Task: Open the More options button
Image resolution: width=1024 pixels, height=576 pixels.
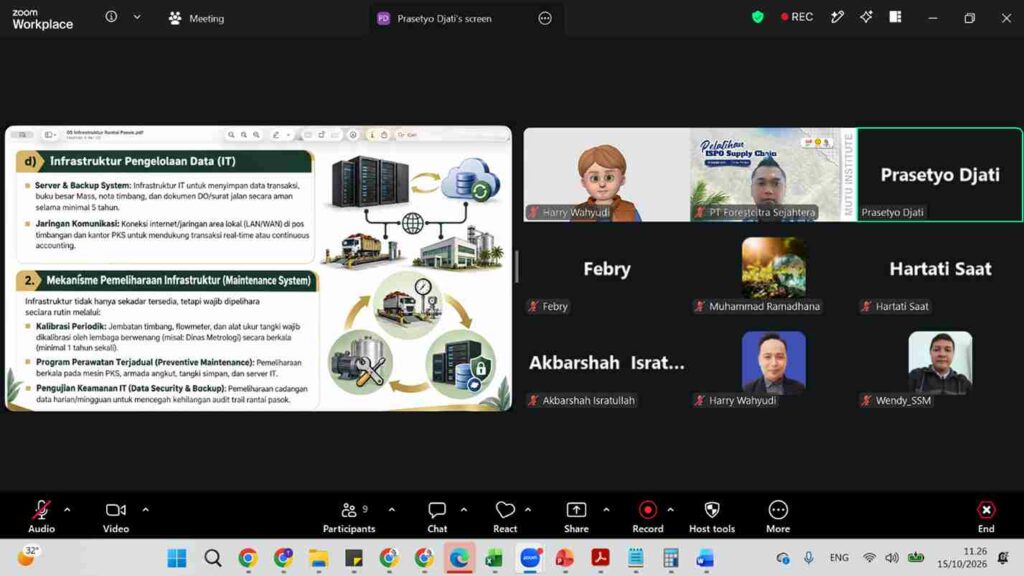Action: coord(778,517)
